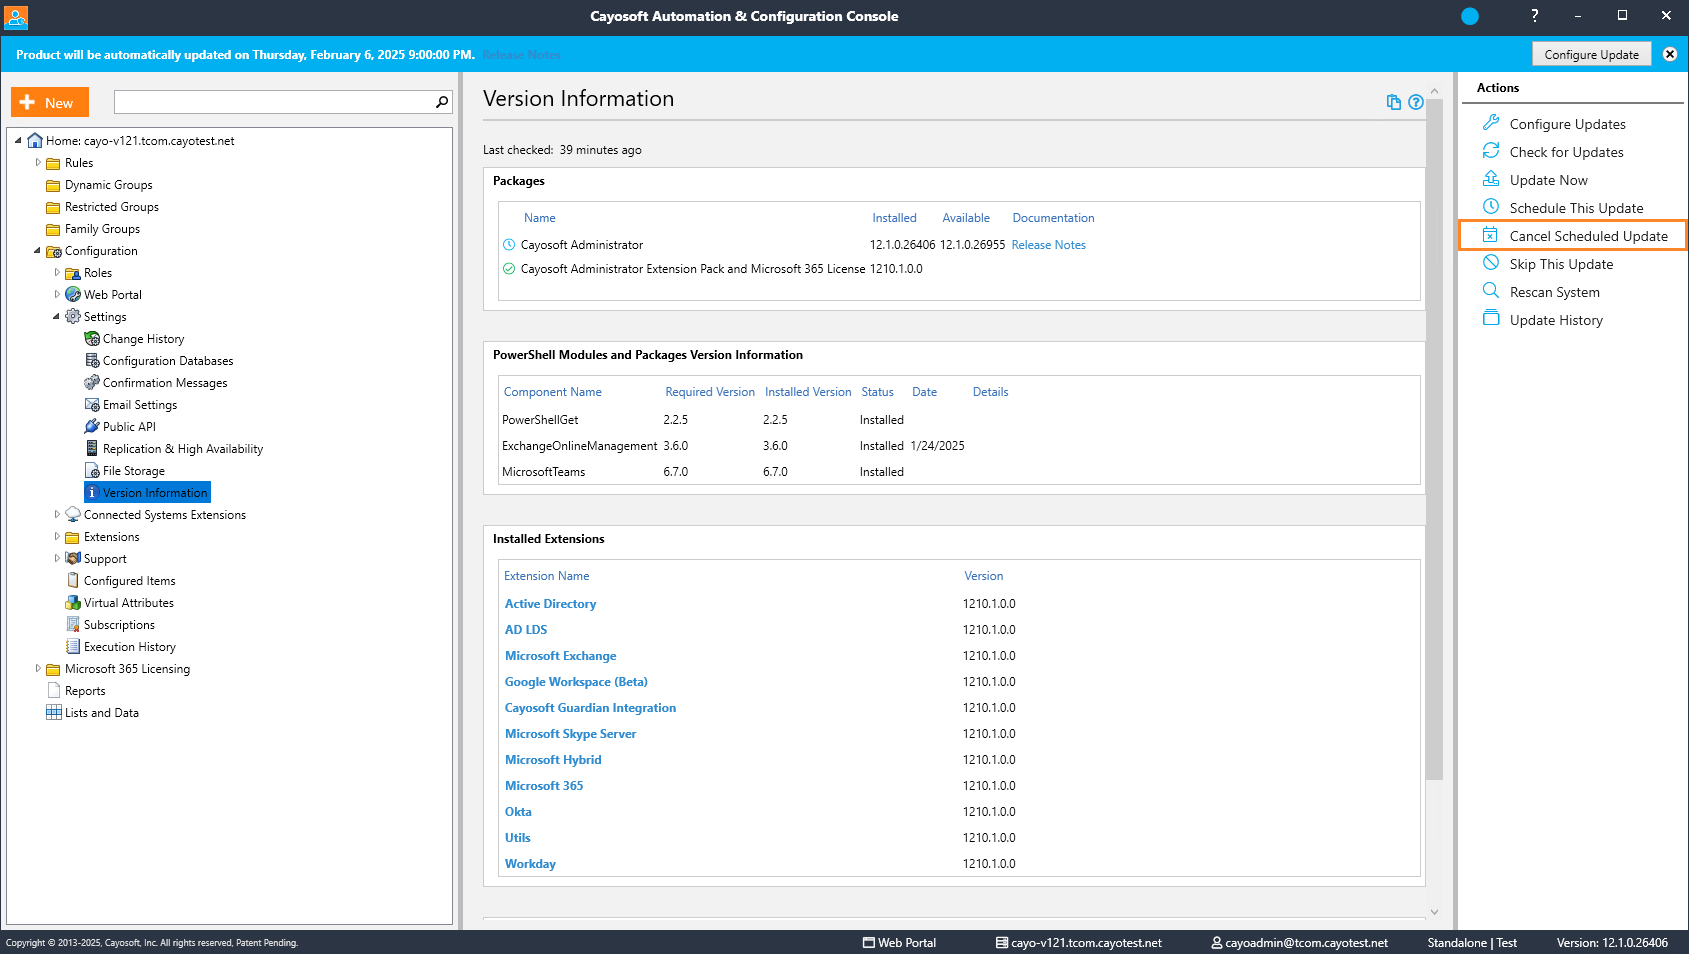
Task: Open help with the question mark icon
Action: [x=1416, y=102]
